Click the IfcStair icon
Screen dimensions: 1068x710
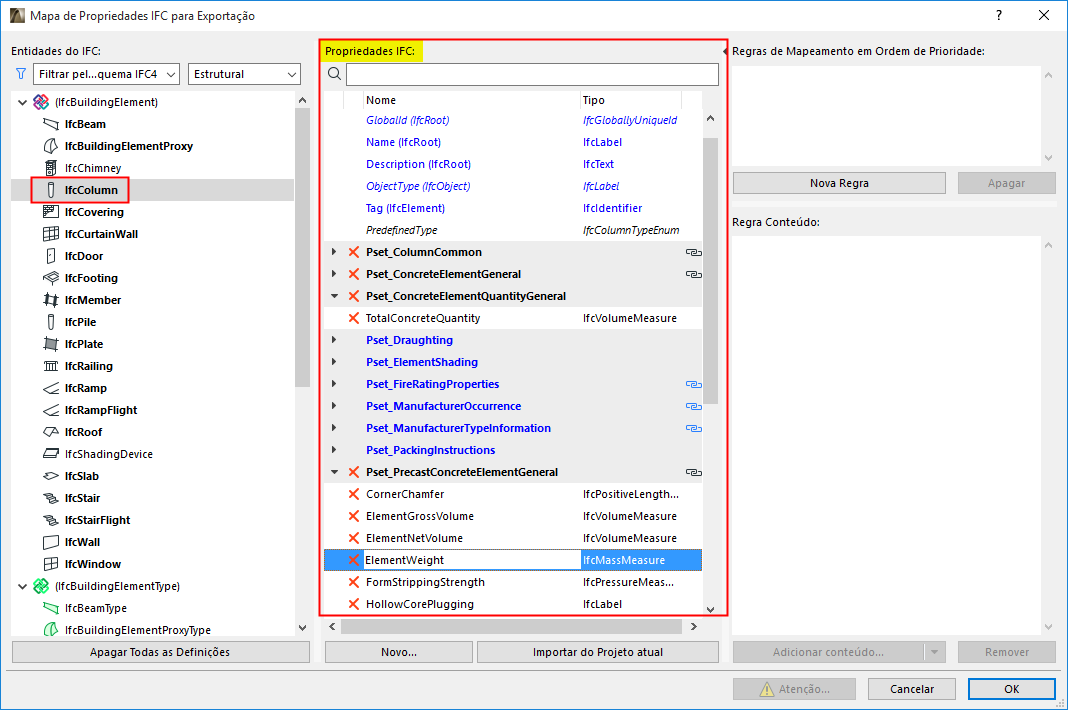click(50, 498)
